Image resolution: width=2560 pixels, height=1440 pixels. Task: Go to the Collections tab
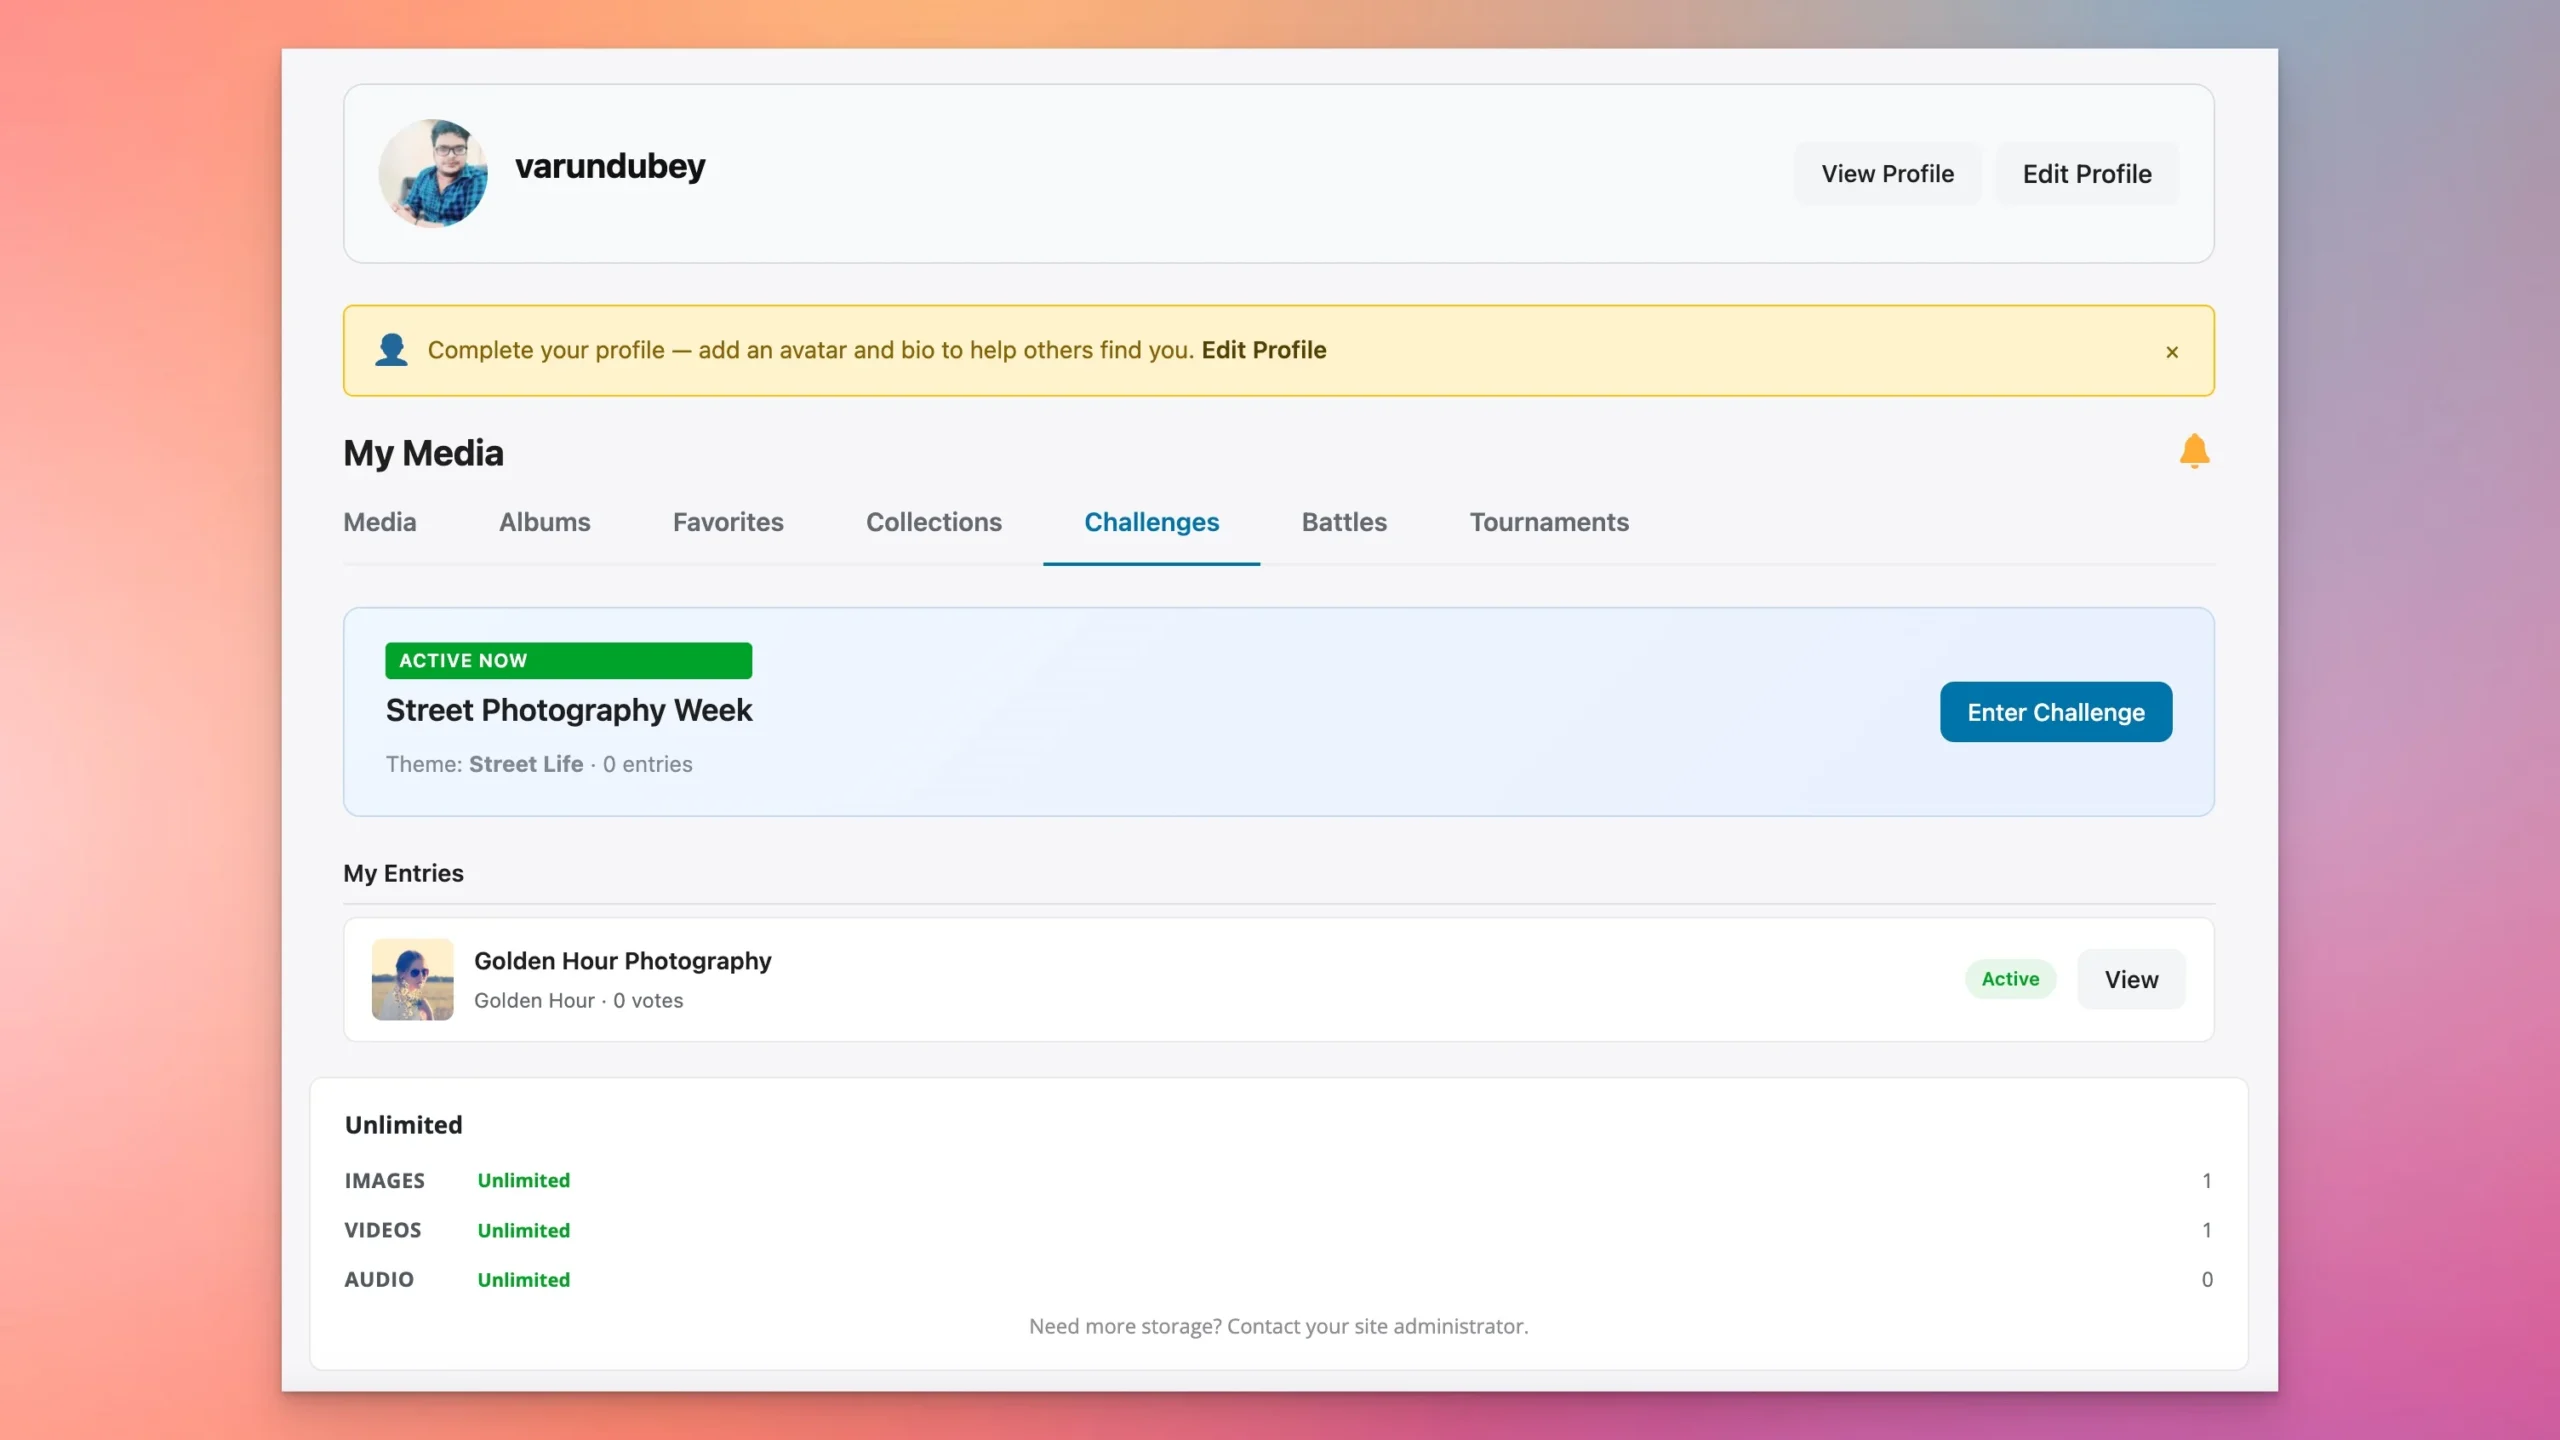point(933,522)
